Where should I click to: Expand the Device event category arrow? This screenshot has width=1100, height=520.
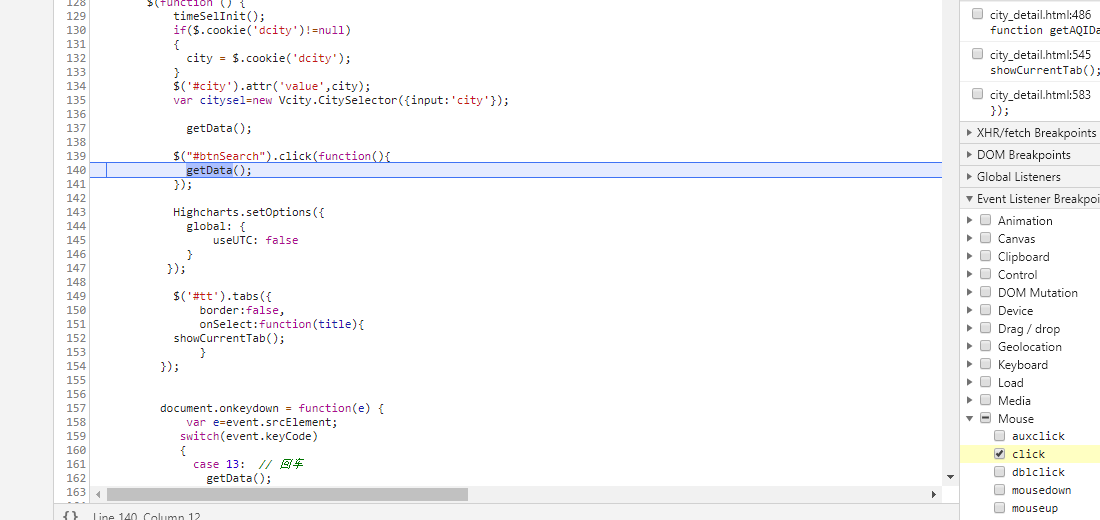coord(970,310)
